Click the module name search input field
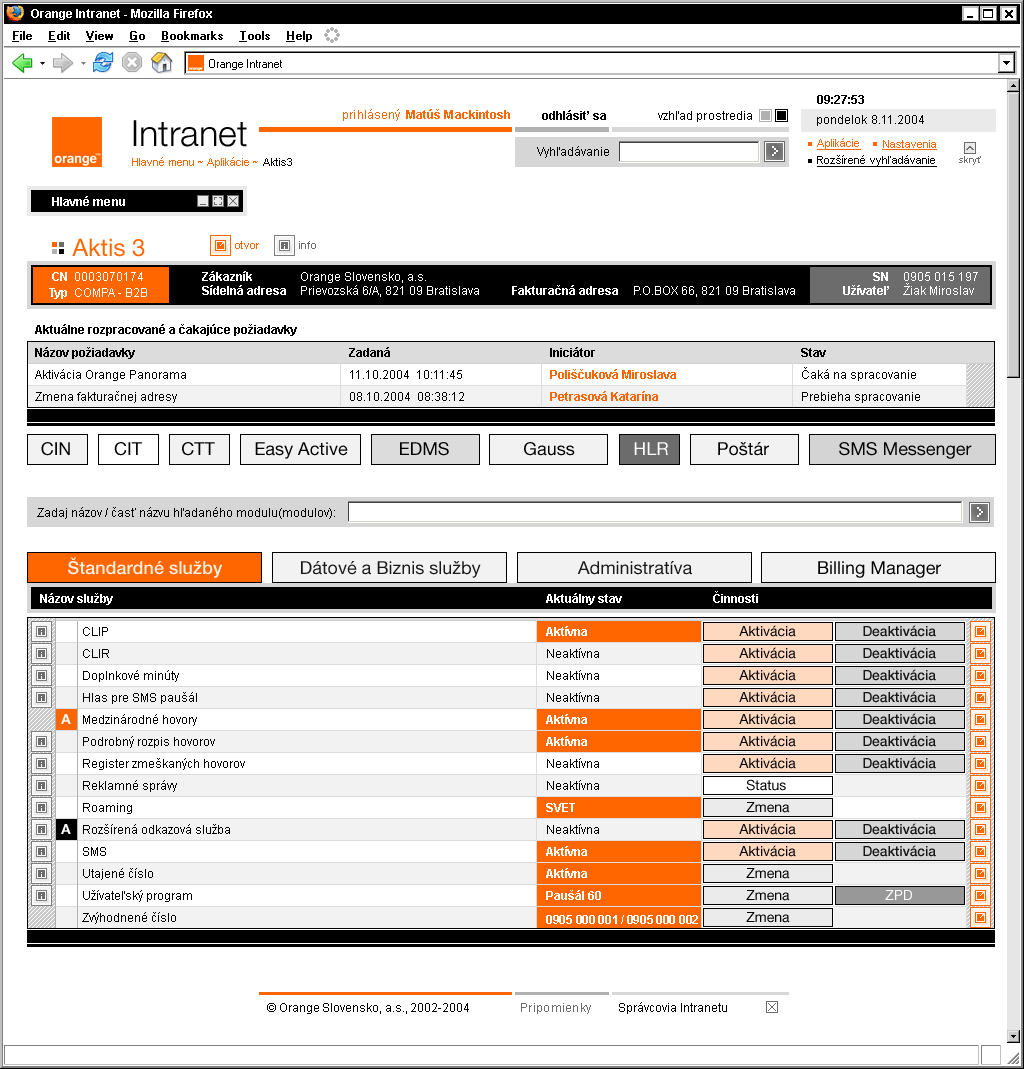Screen dimensions: 1024x1069 click(654, 512)
